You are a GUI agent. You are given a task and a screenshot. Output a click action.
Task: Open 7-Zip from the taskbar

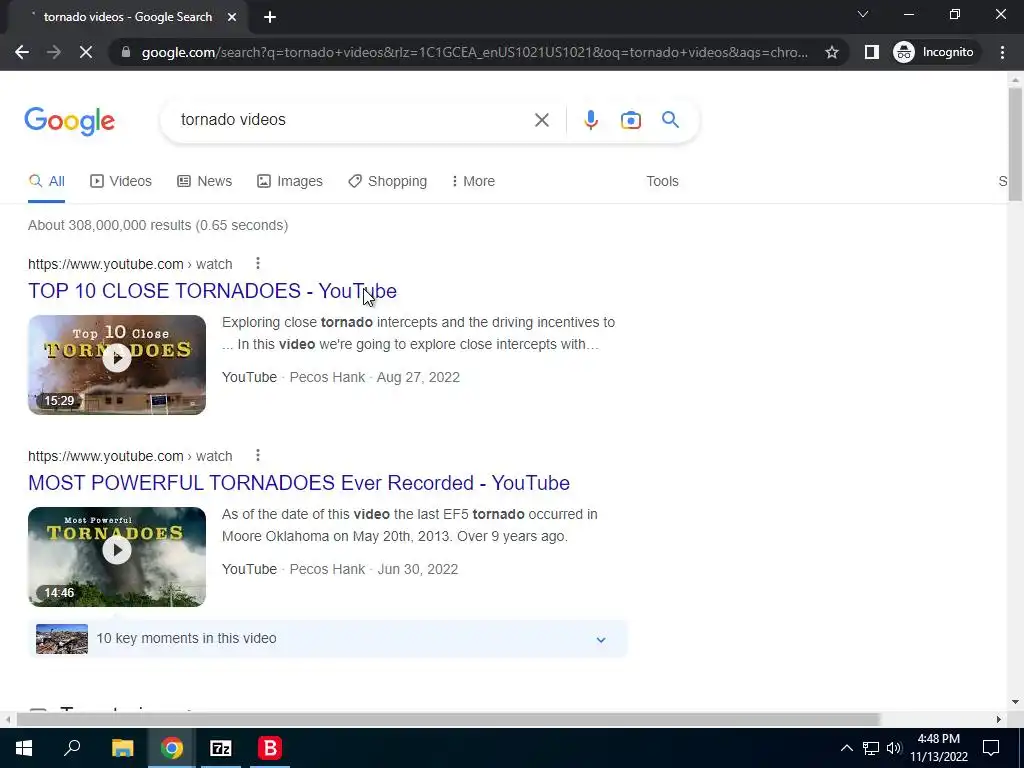click(x=221, y=748)
